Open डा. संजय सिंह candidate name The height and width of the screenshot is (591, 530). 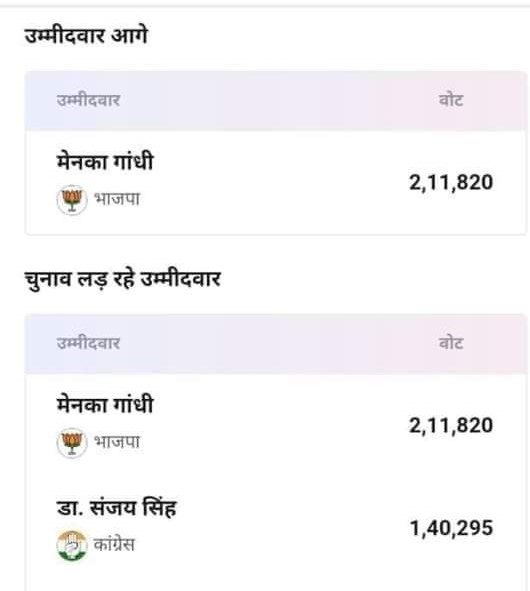point(116,508)
